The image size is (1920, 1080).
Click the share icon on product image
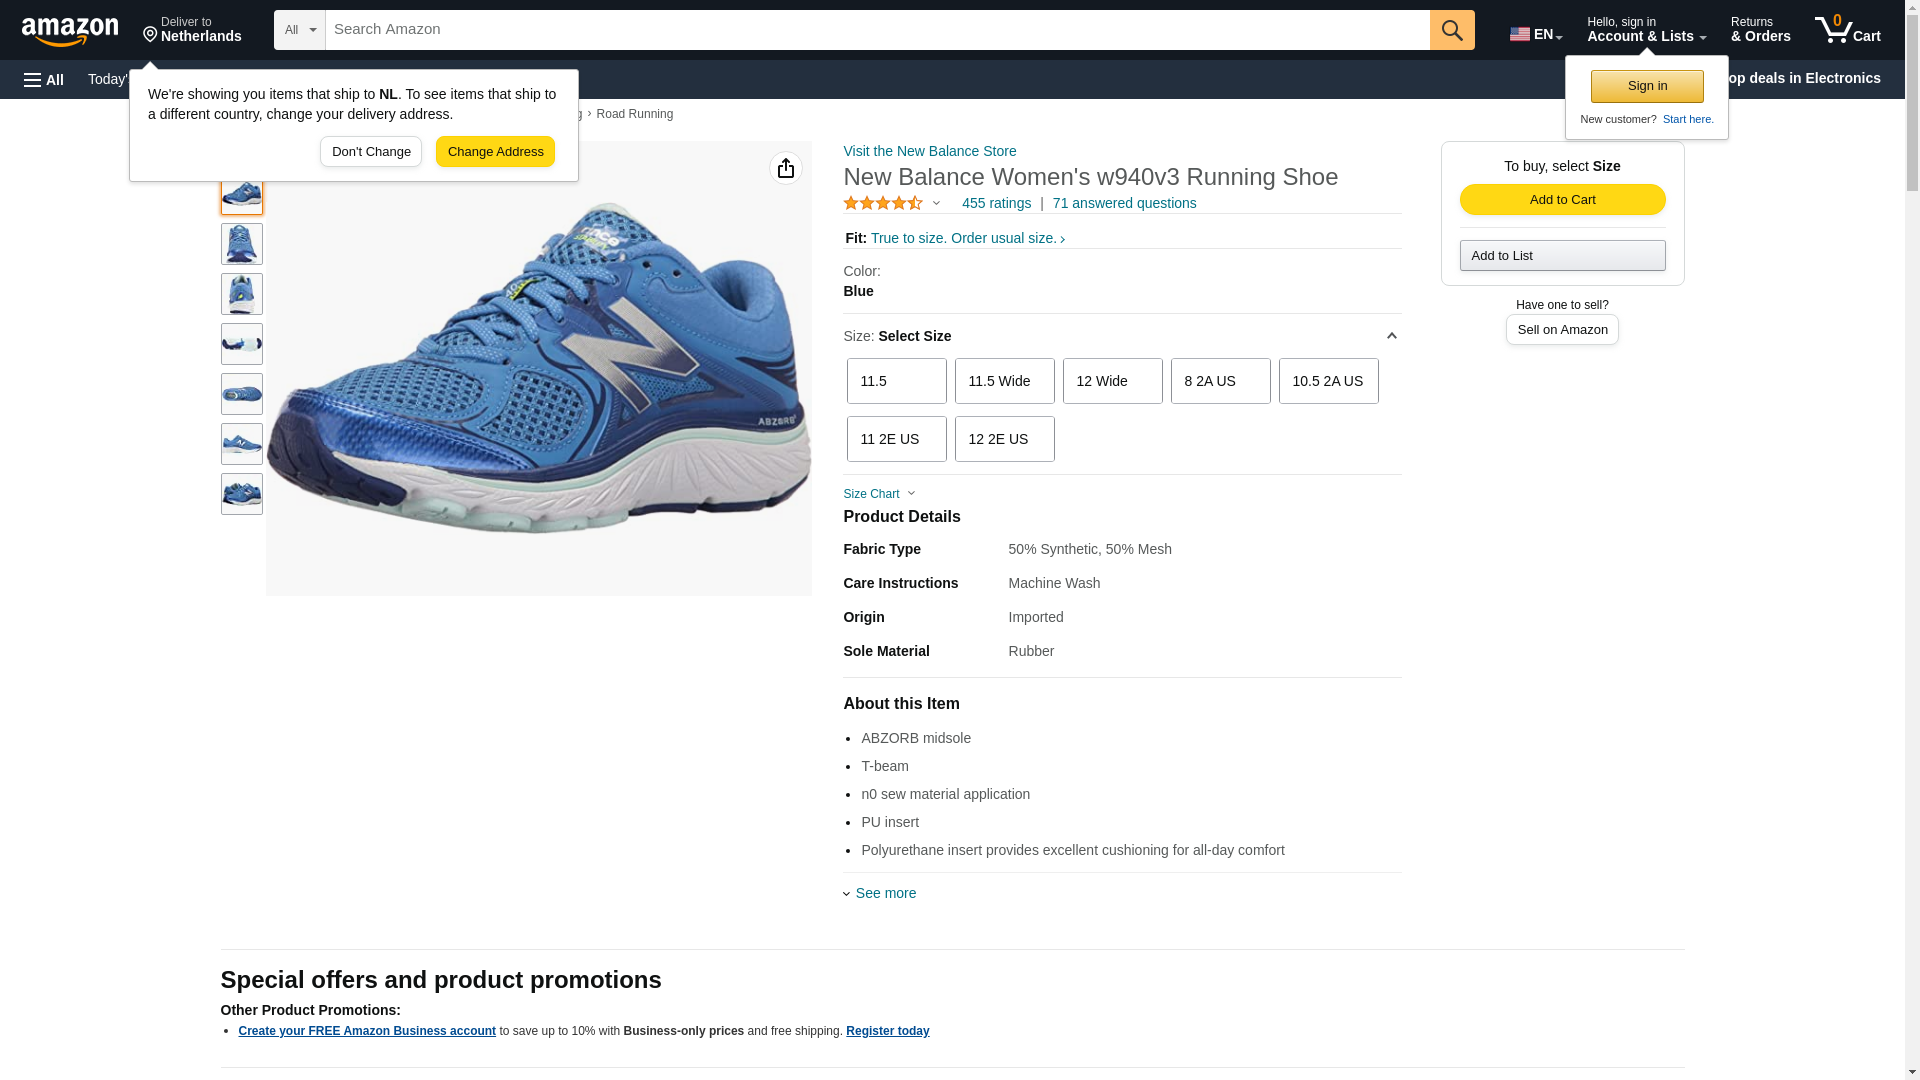pyautogui.click(x=786, y=168)
